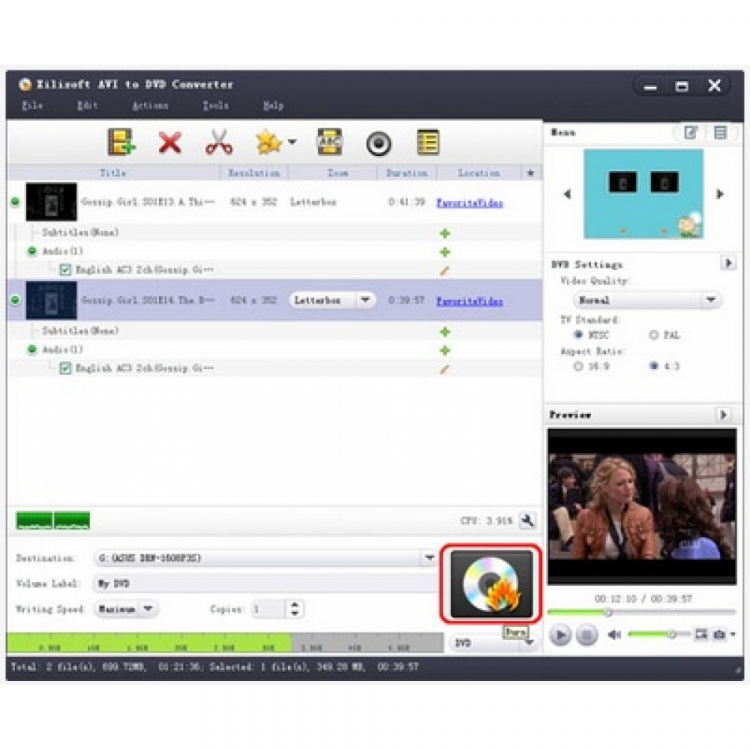Toggle second English AC3 audio checkbox
This screenshot has width=750, height=750.
[x=65, y=368]
